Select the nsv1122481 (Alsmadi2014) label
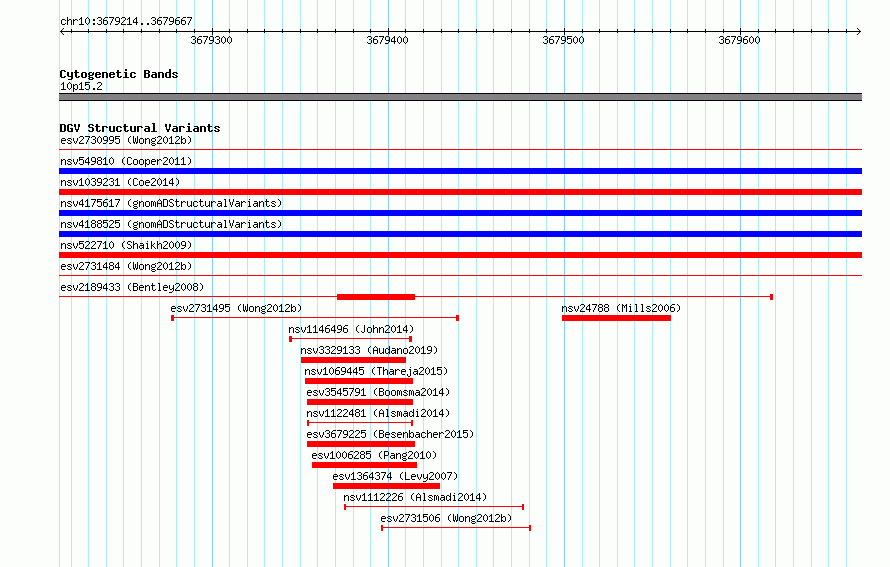 click(378, 413)
